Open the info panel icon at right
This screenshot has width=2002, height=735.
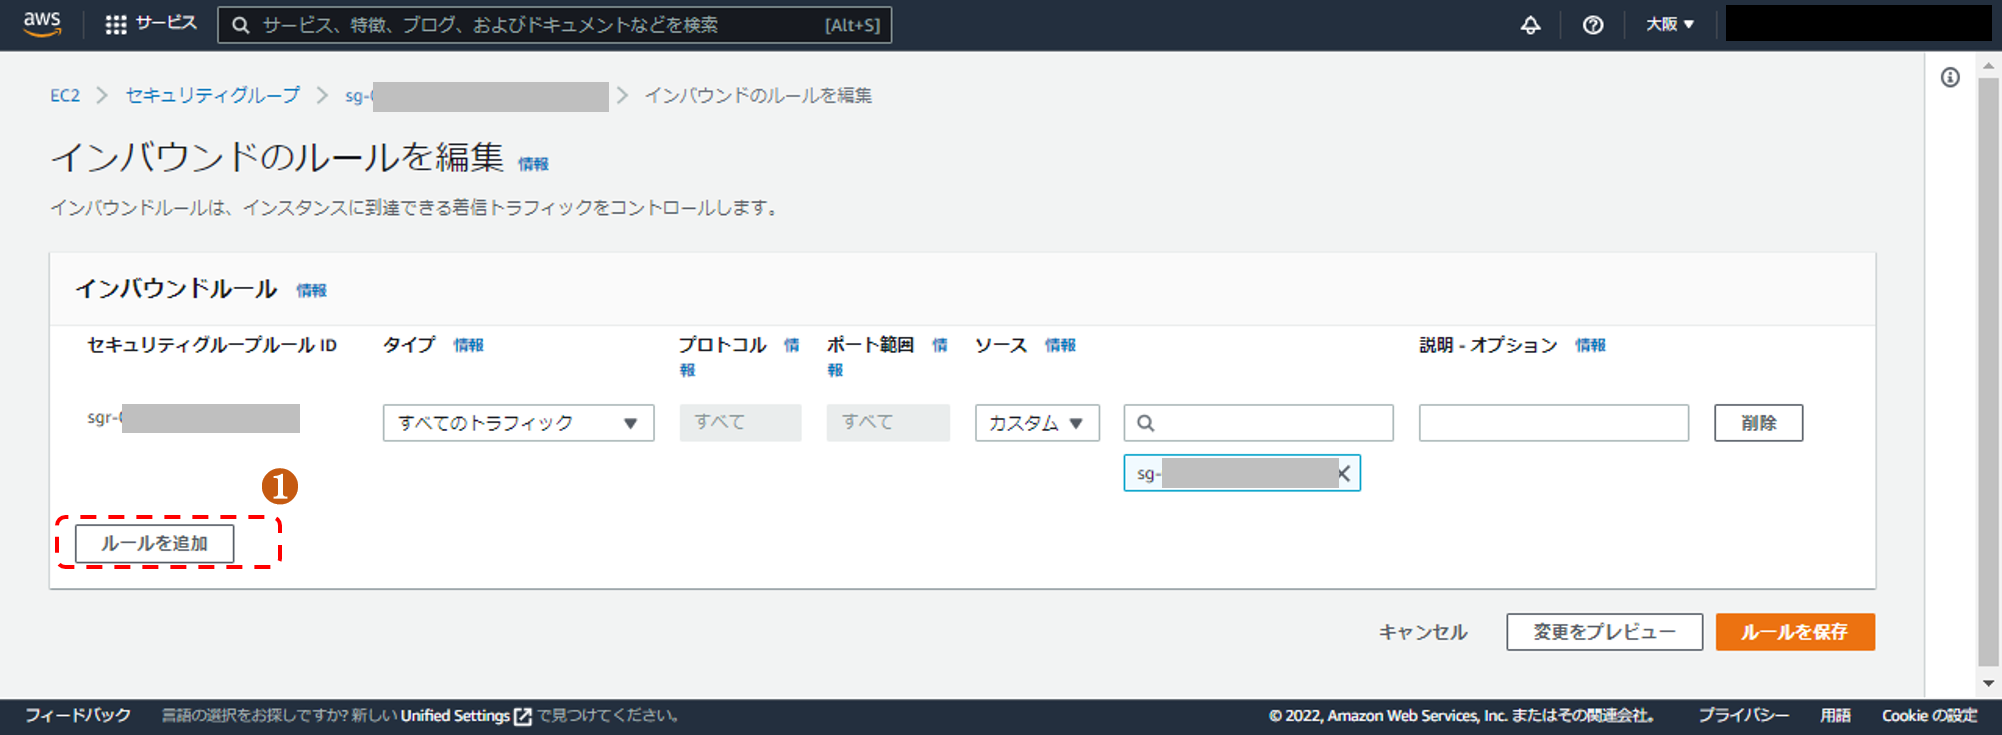(1950, 78)
